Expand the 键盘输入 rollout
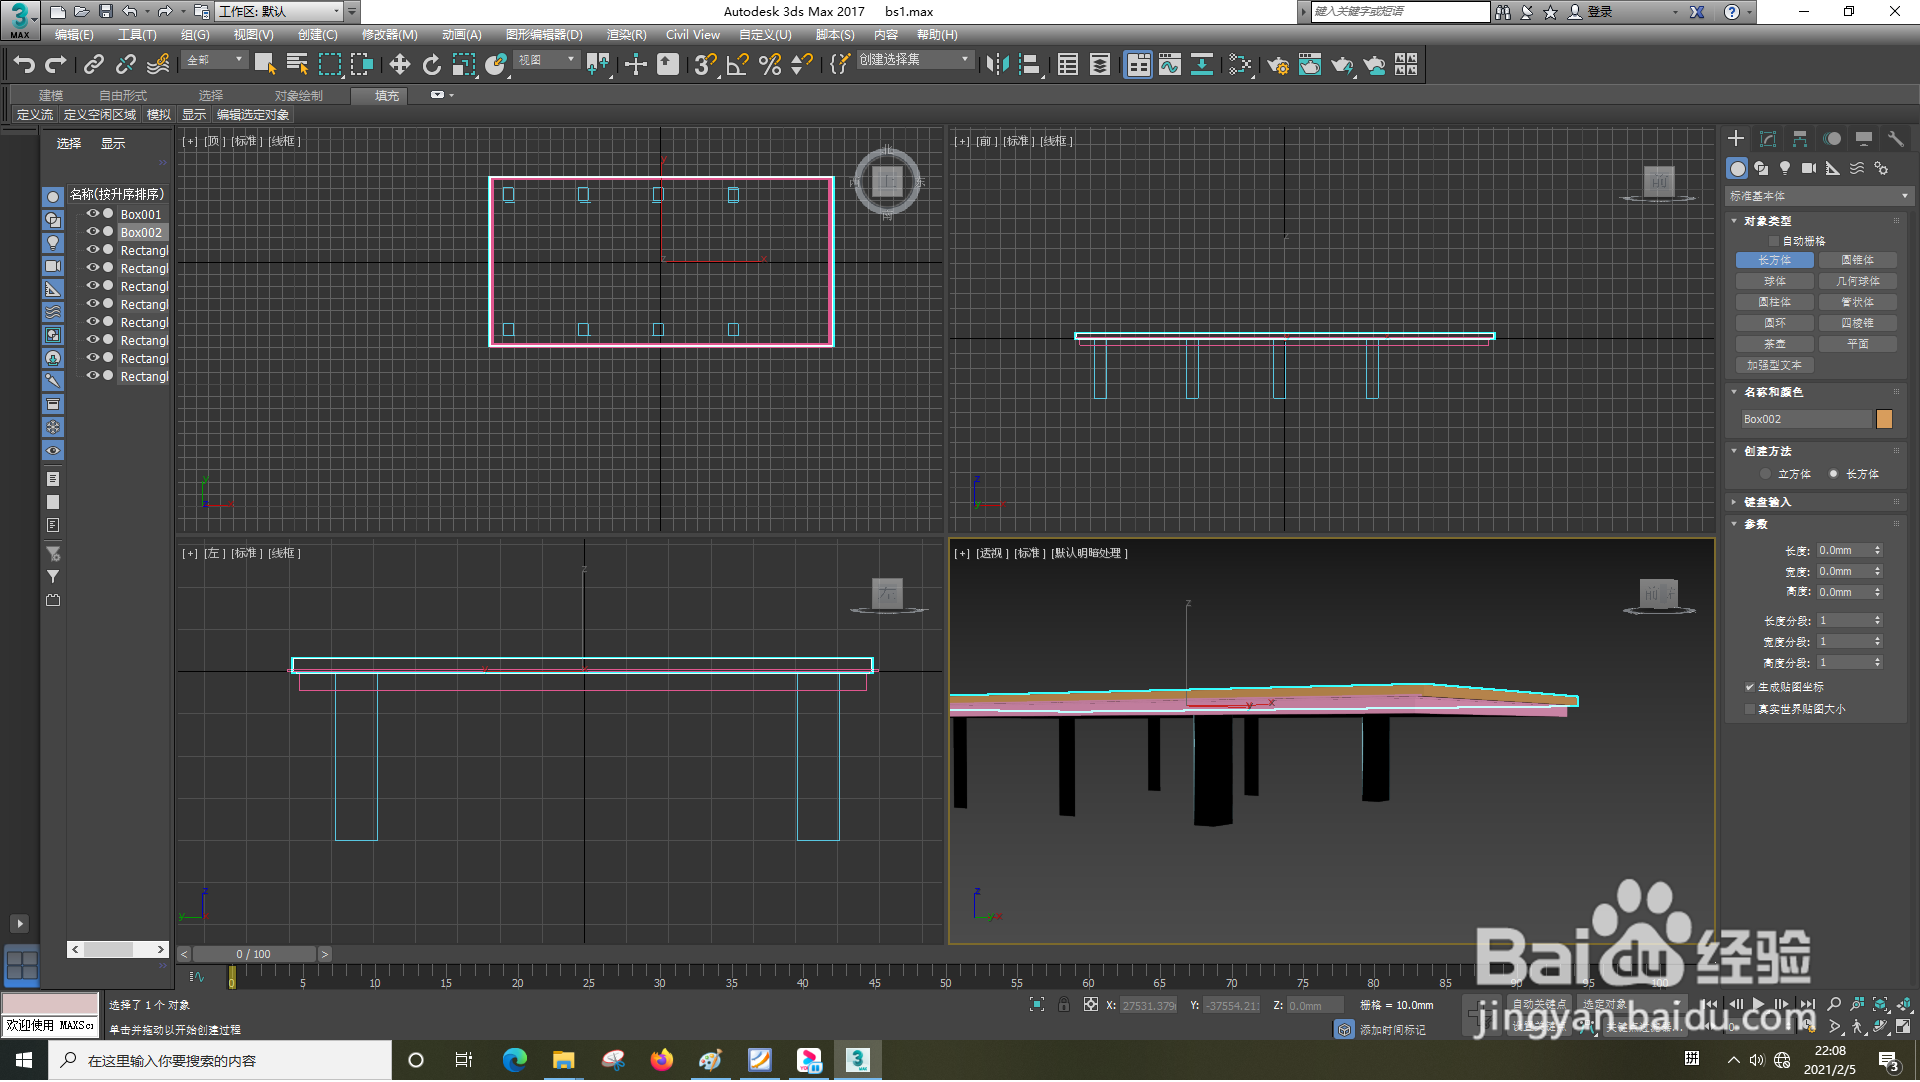 tap(1767, 502)
